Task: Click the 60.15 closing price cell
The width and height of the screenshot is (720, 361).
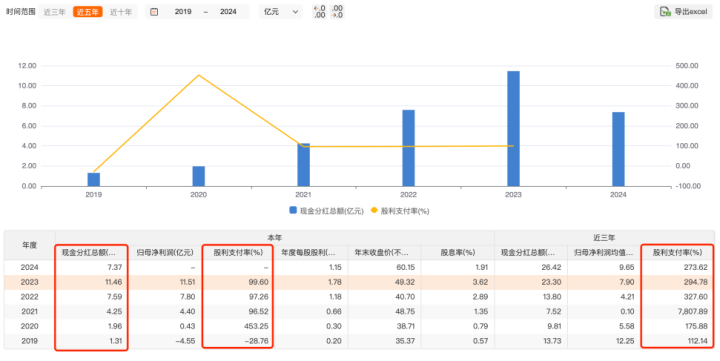Action: click(385, 267)
